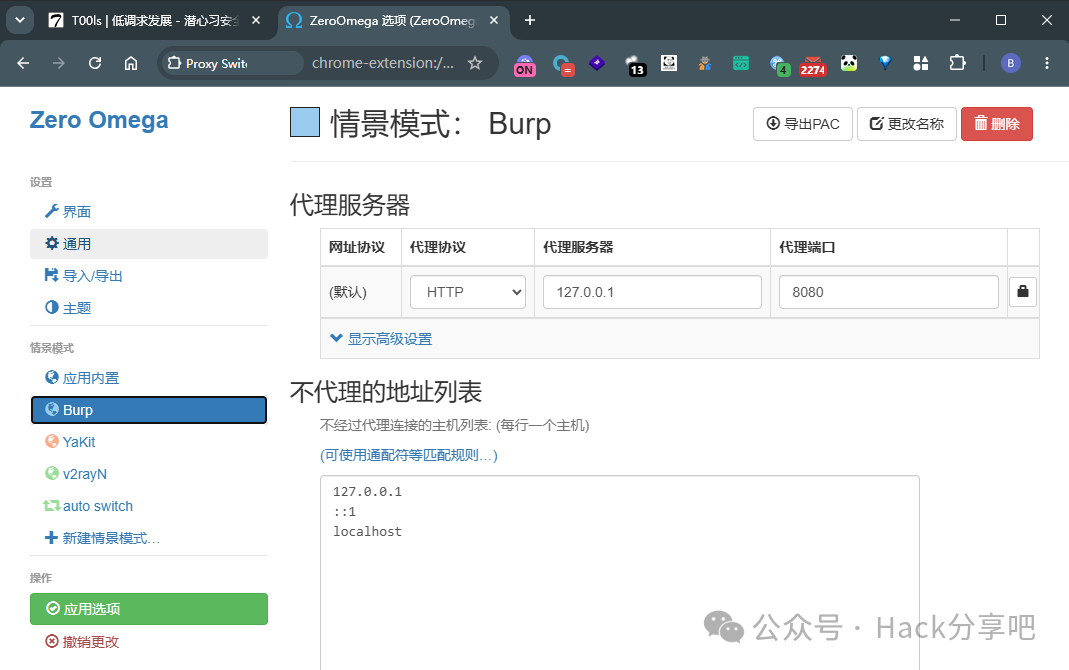The width and height of the screenshot is (1069, 670).
Task: Open the tab search dropdown arrow
Action: (x=20, y=20)
